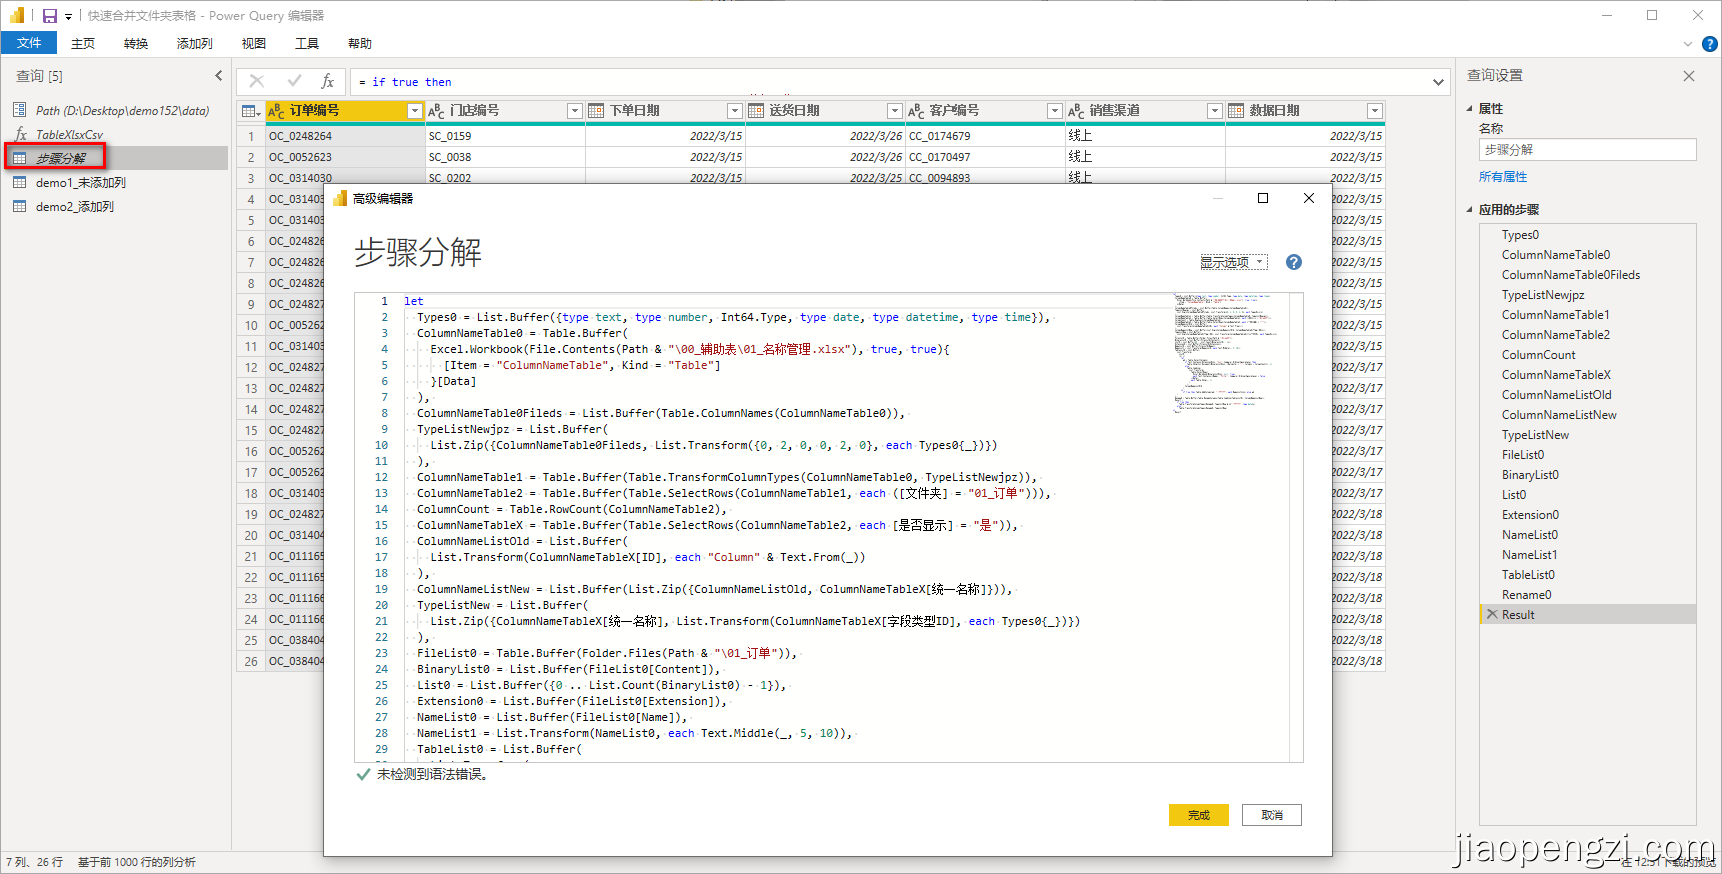The image size is (1722, 874).
Task: Select cell OC_0248264 in first row
Action: [345, 136]
